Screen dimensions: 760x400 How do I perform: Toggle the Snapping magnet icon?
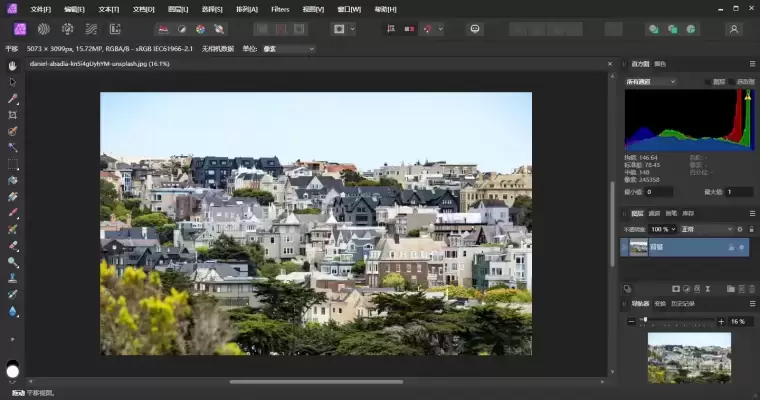point(428,29)
